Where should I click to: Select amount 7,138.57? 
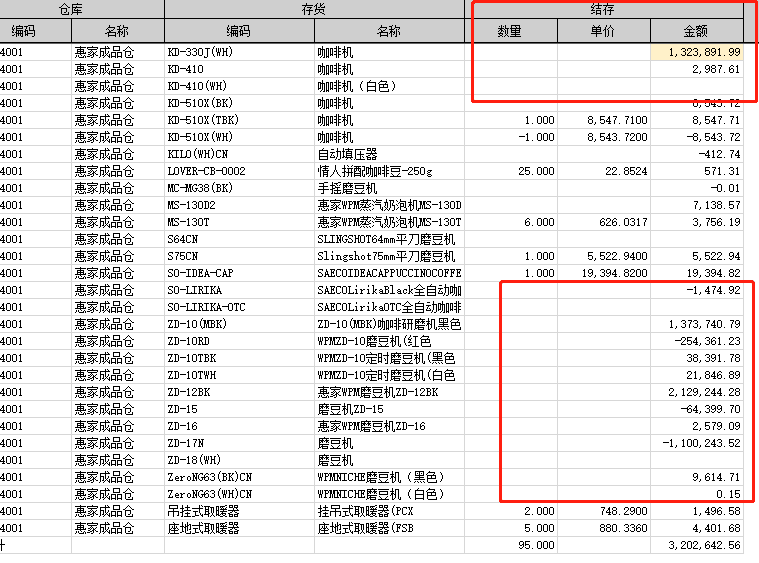click(x=697, y=205)
